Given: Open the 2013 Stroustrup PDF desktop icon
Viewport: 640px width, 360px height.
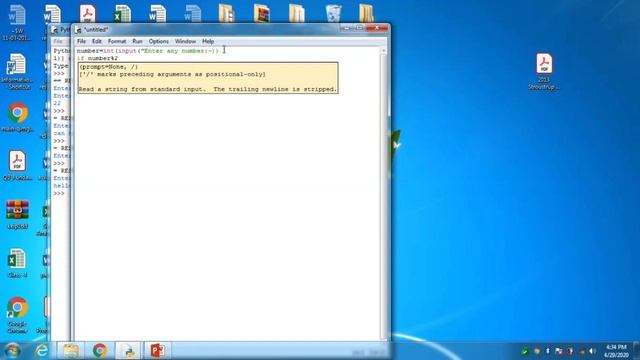Looking at the screenshot, I should point(544,71).
